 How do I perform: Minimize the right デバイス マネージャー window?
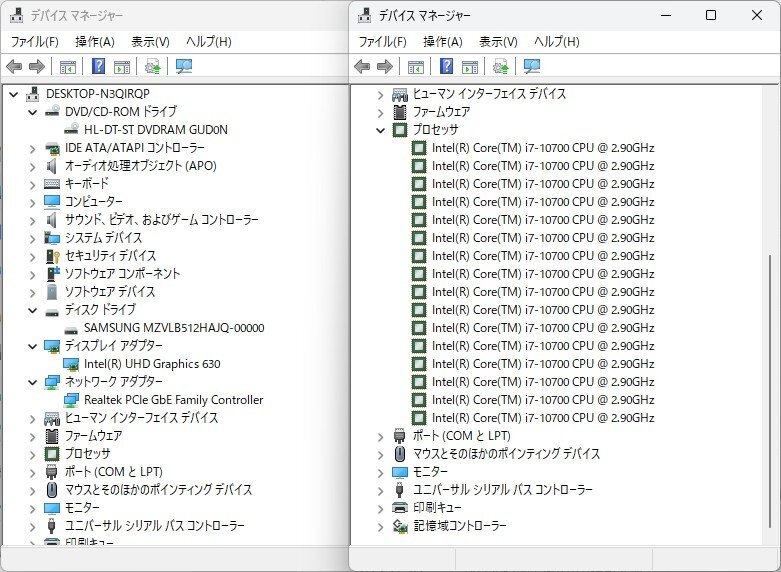(666, 15)
